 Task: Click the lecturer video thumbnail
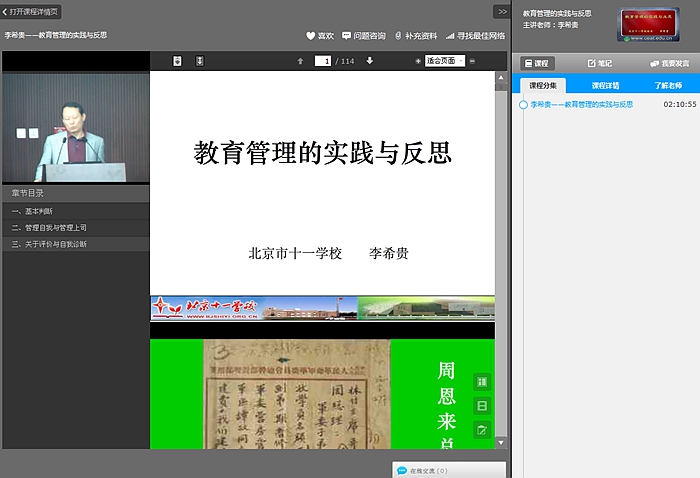coord(76,128)
